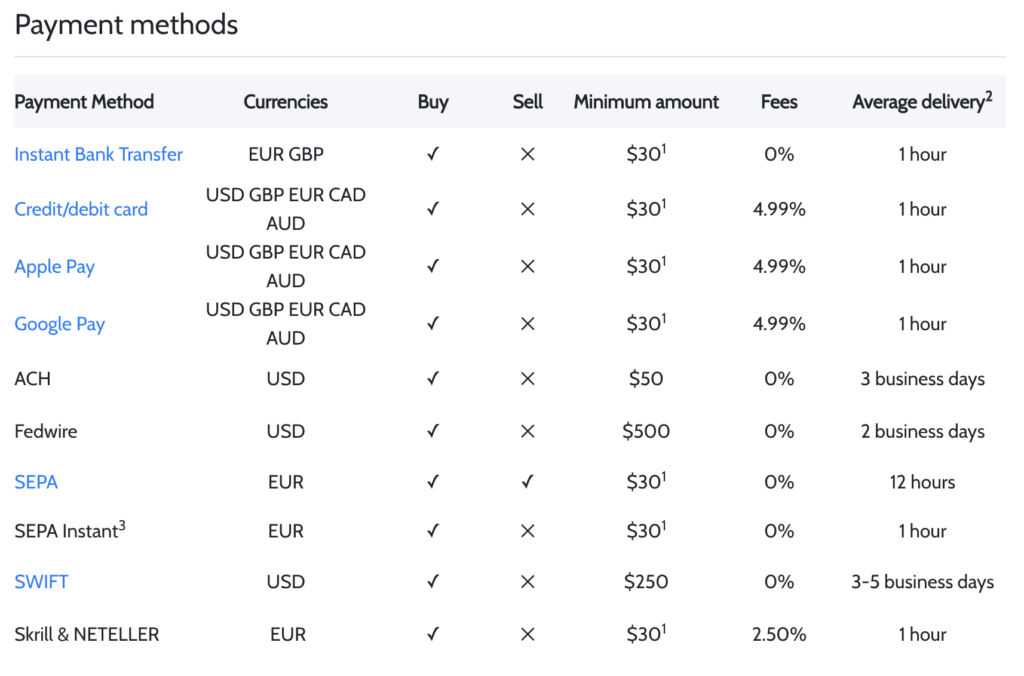Image resolution: width=1024 pixels, height=676 pixels.
Task: Open the Apple Pay link
Action: [55, 266]
